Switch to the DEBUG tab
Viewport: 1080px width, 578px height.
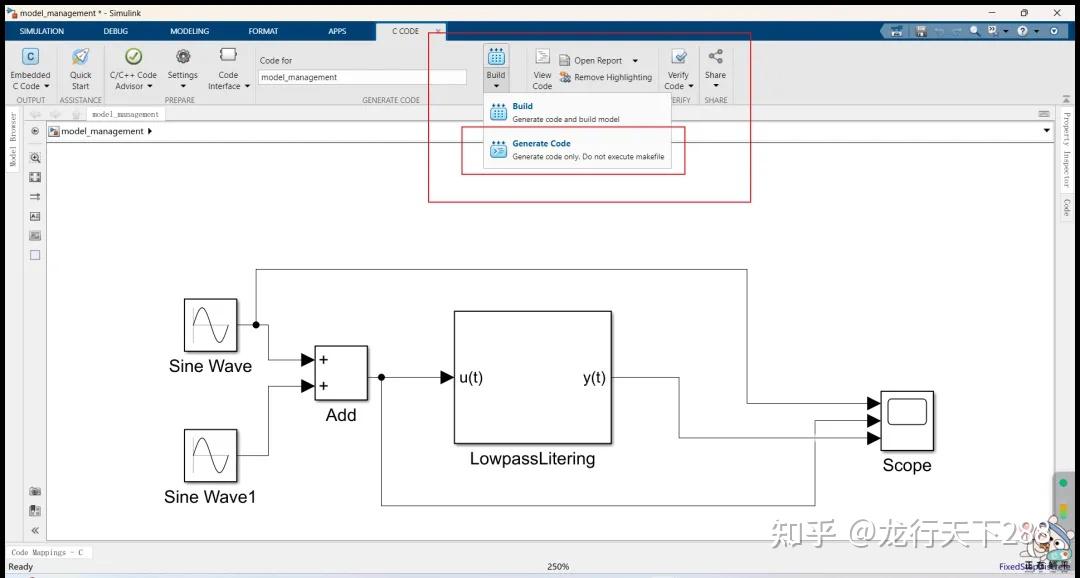116,31
